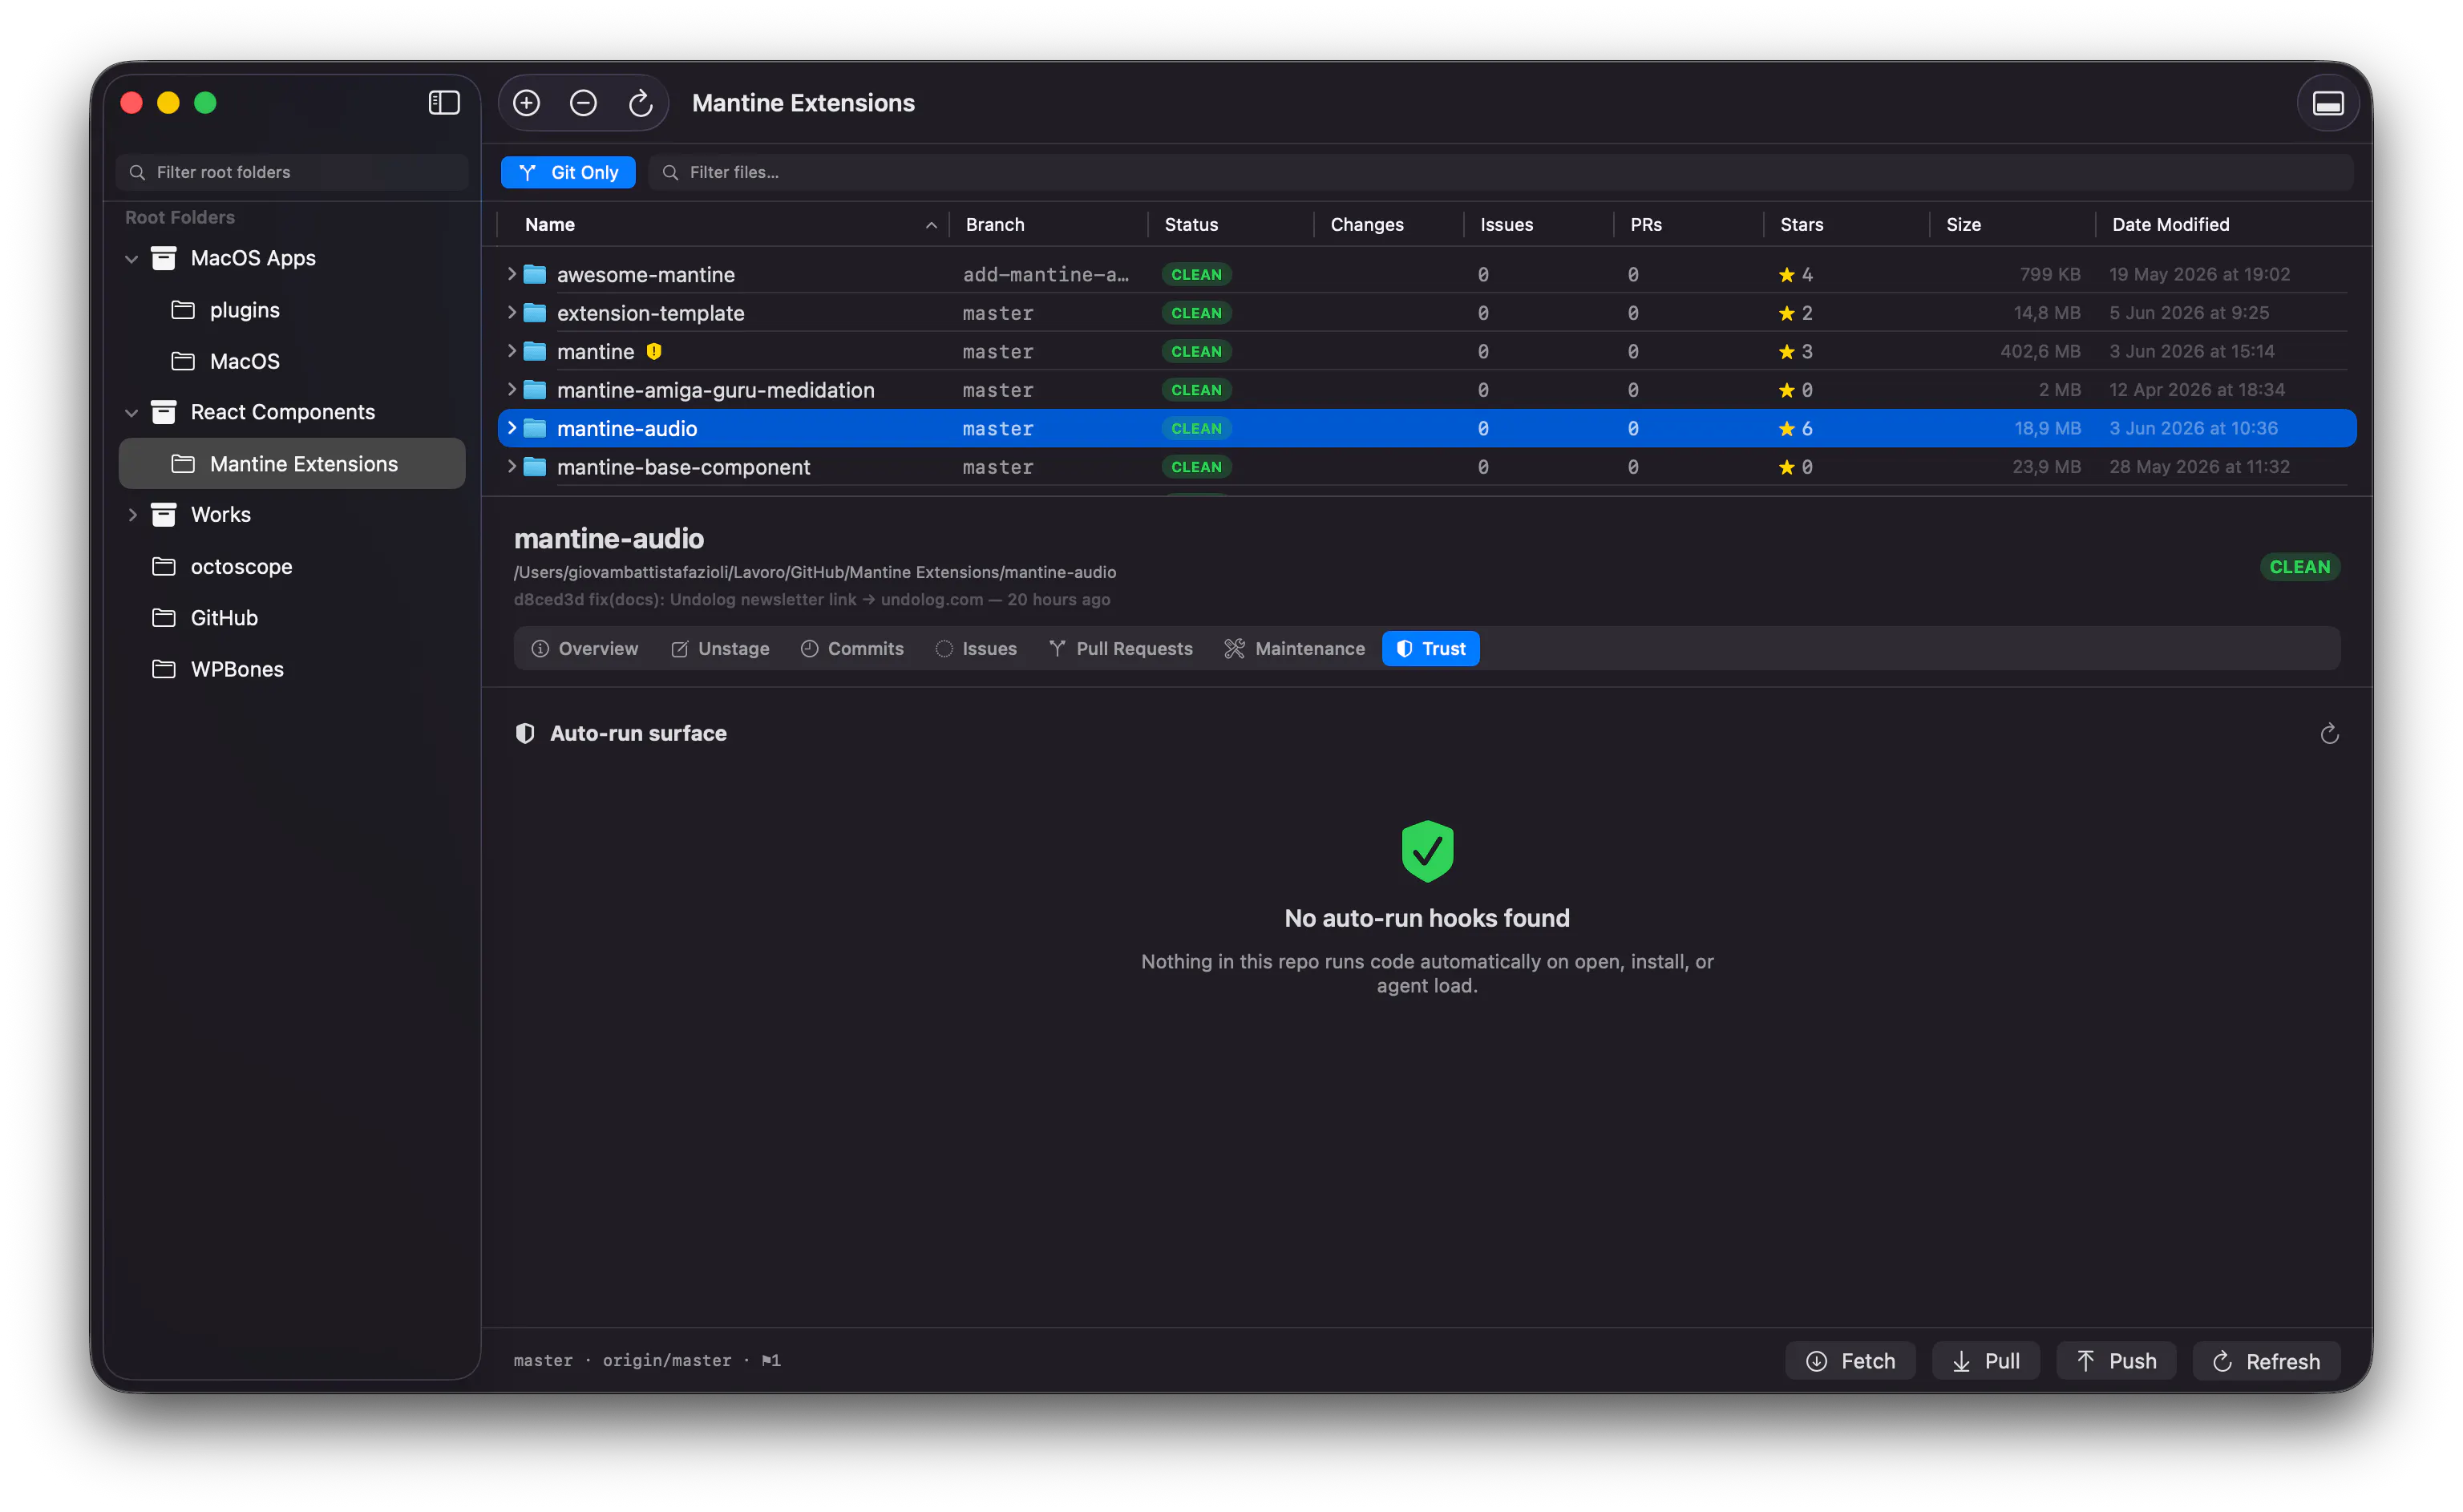Select the octoscope root folder
Viewport: 2463px width, 1512px height.
coord(292,566)
